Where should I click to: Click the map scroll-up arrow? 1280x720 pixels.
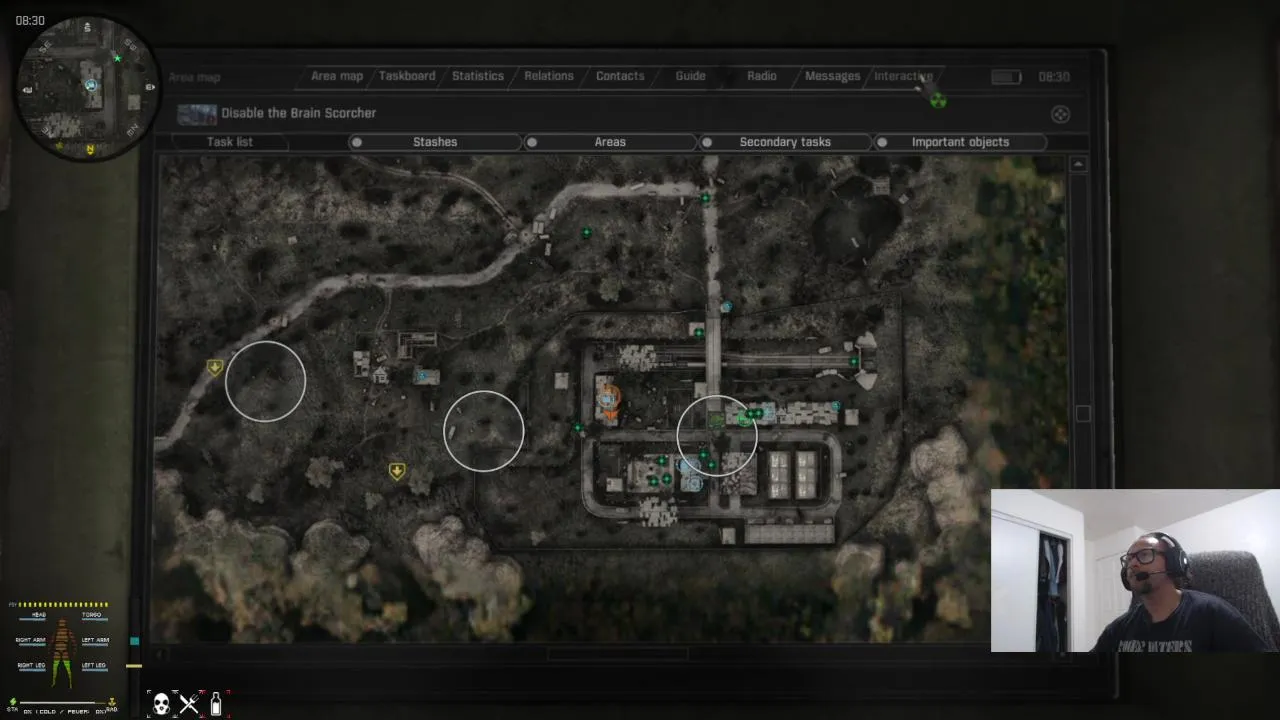click(x=1078, y=163)
